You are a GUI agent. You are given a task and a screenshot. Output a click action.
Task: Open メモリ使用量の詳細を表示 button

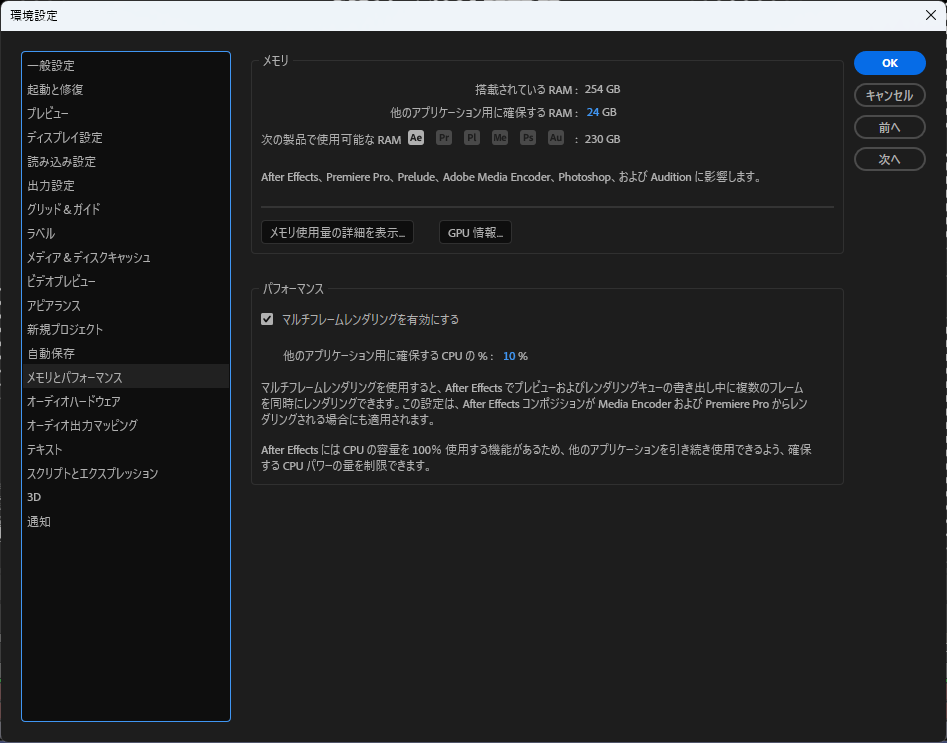click(x=337, y=233)
